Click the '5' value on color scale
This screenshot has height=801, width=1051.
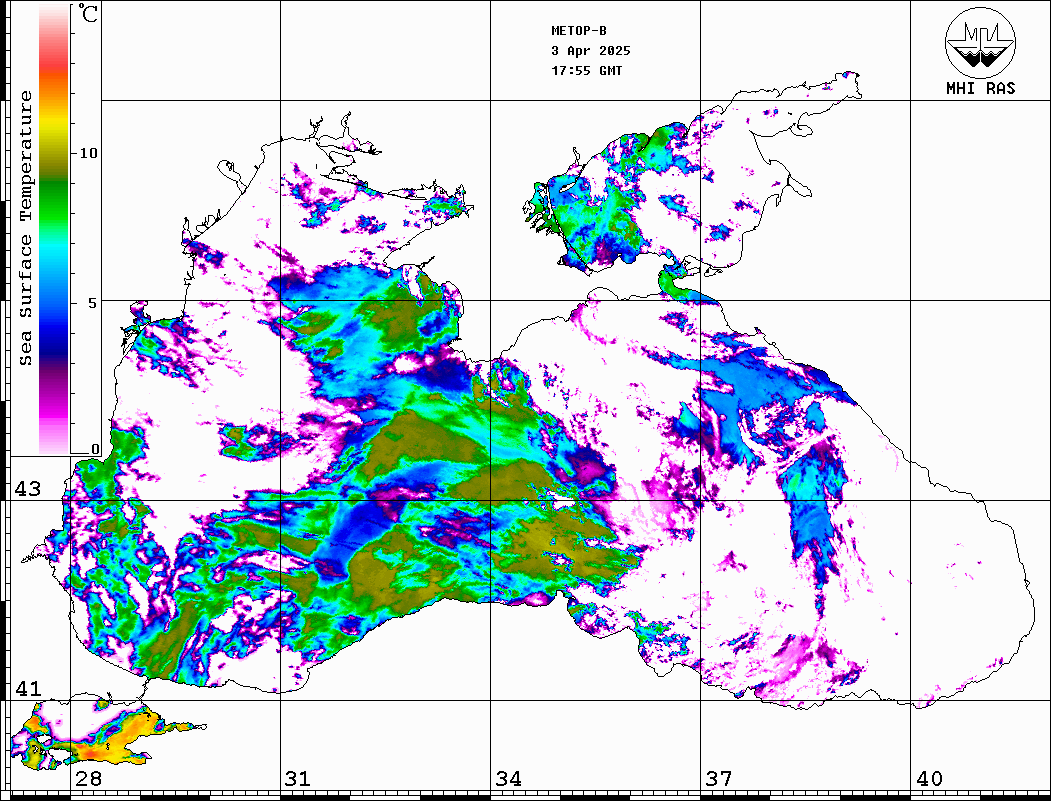(93, 303)
